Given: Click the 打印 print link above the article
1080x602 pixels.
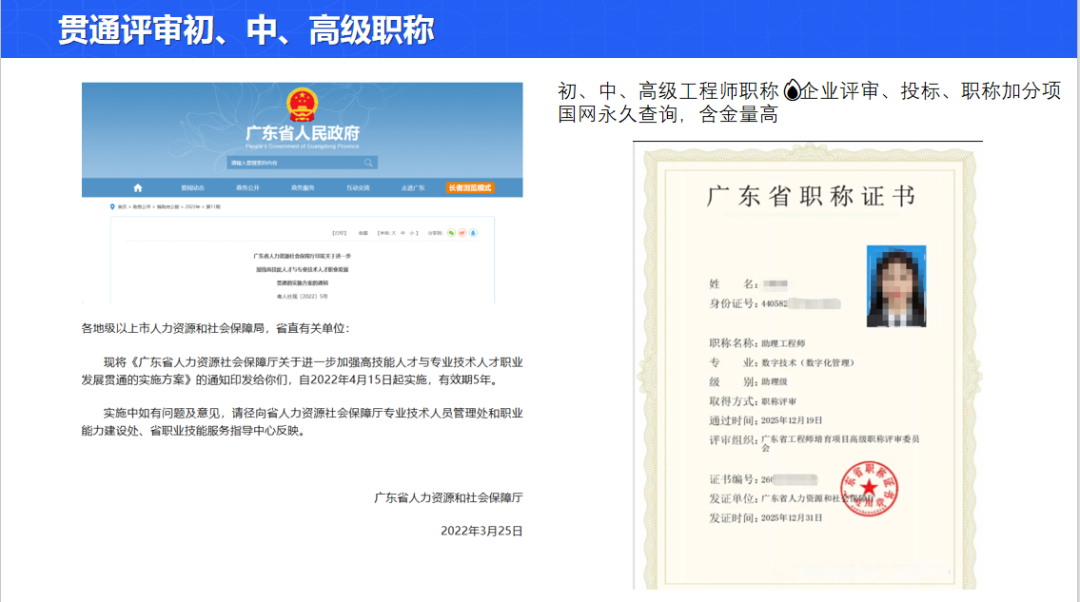Looking at the screenshot, I should [x=340, y=233].
